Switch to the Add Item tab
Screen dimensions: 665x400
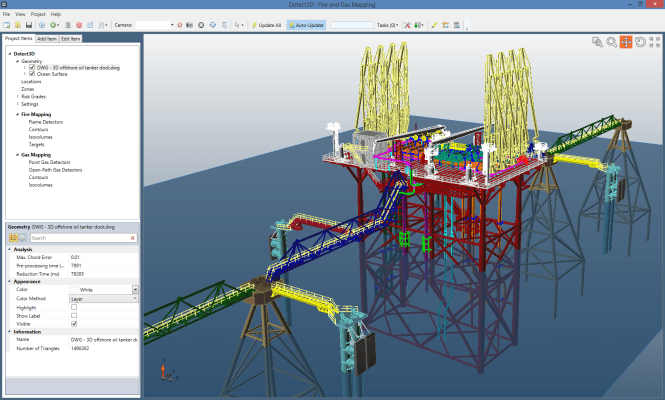pos(46,38)
